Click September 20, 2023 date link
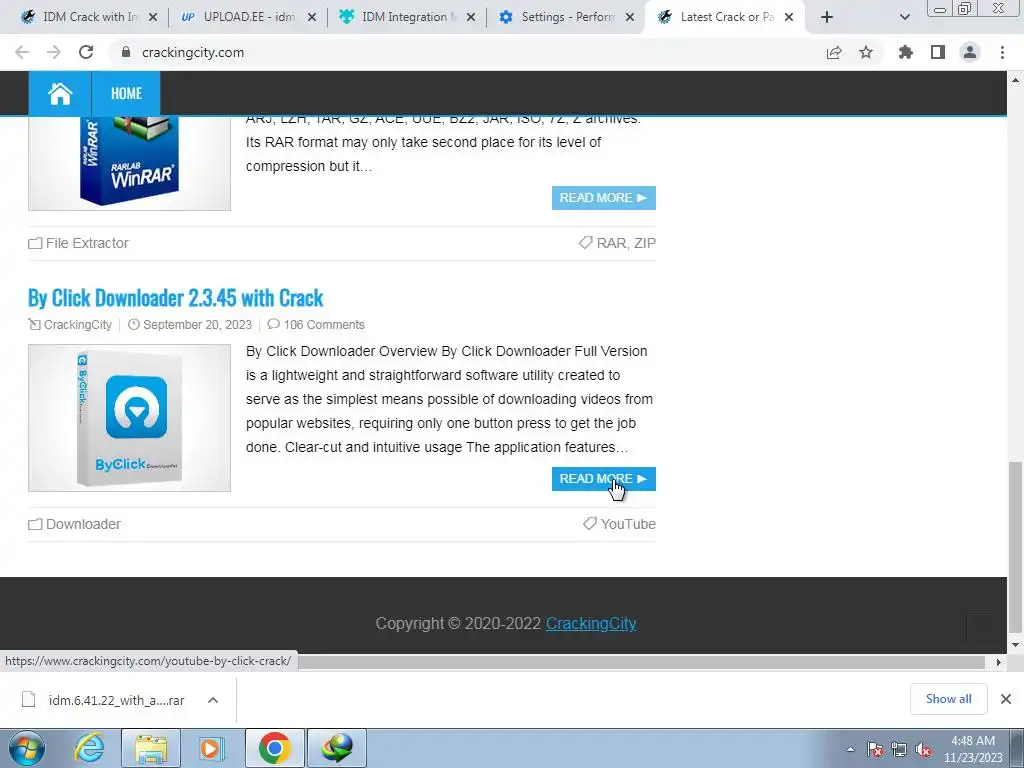Screen dimensions: 1024x768 coord(197,325)
